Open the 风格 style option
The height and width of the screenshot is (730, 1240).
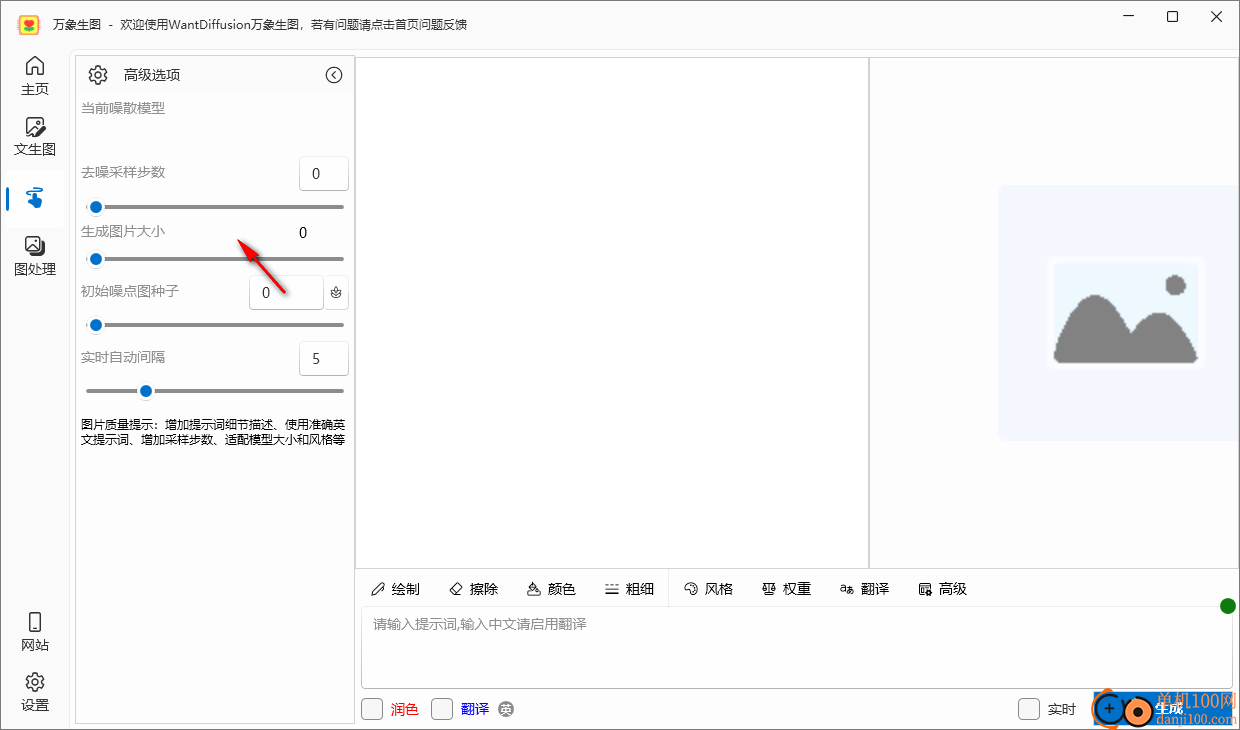click(708, 589)
